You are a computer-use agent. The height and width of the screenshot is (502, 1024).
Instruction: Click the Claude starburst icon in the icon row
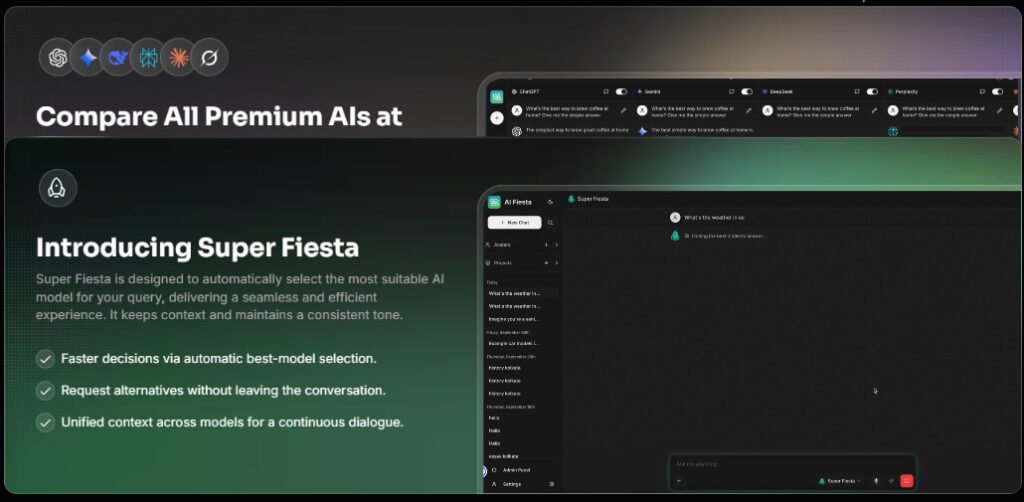coord(178,57)
